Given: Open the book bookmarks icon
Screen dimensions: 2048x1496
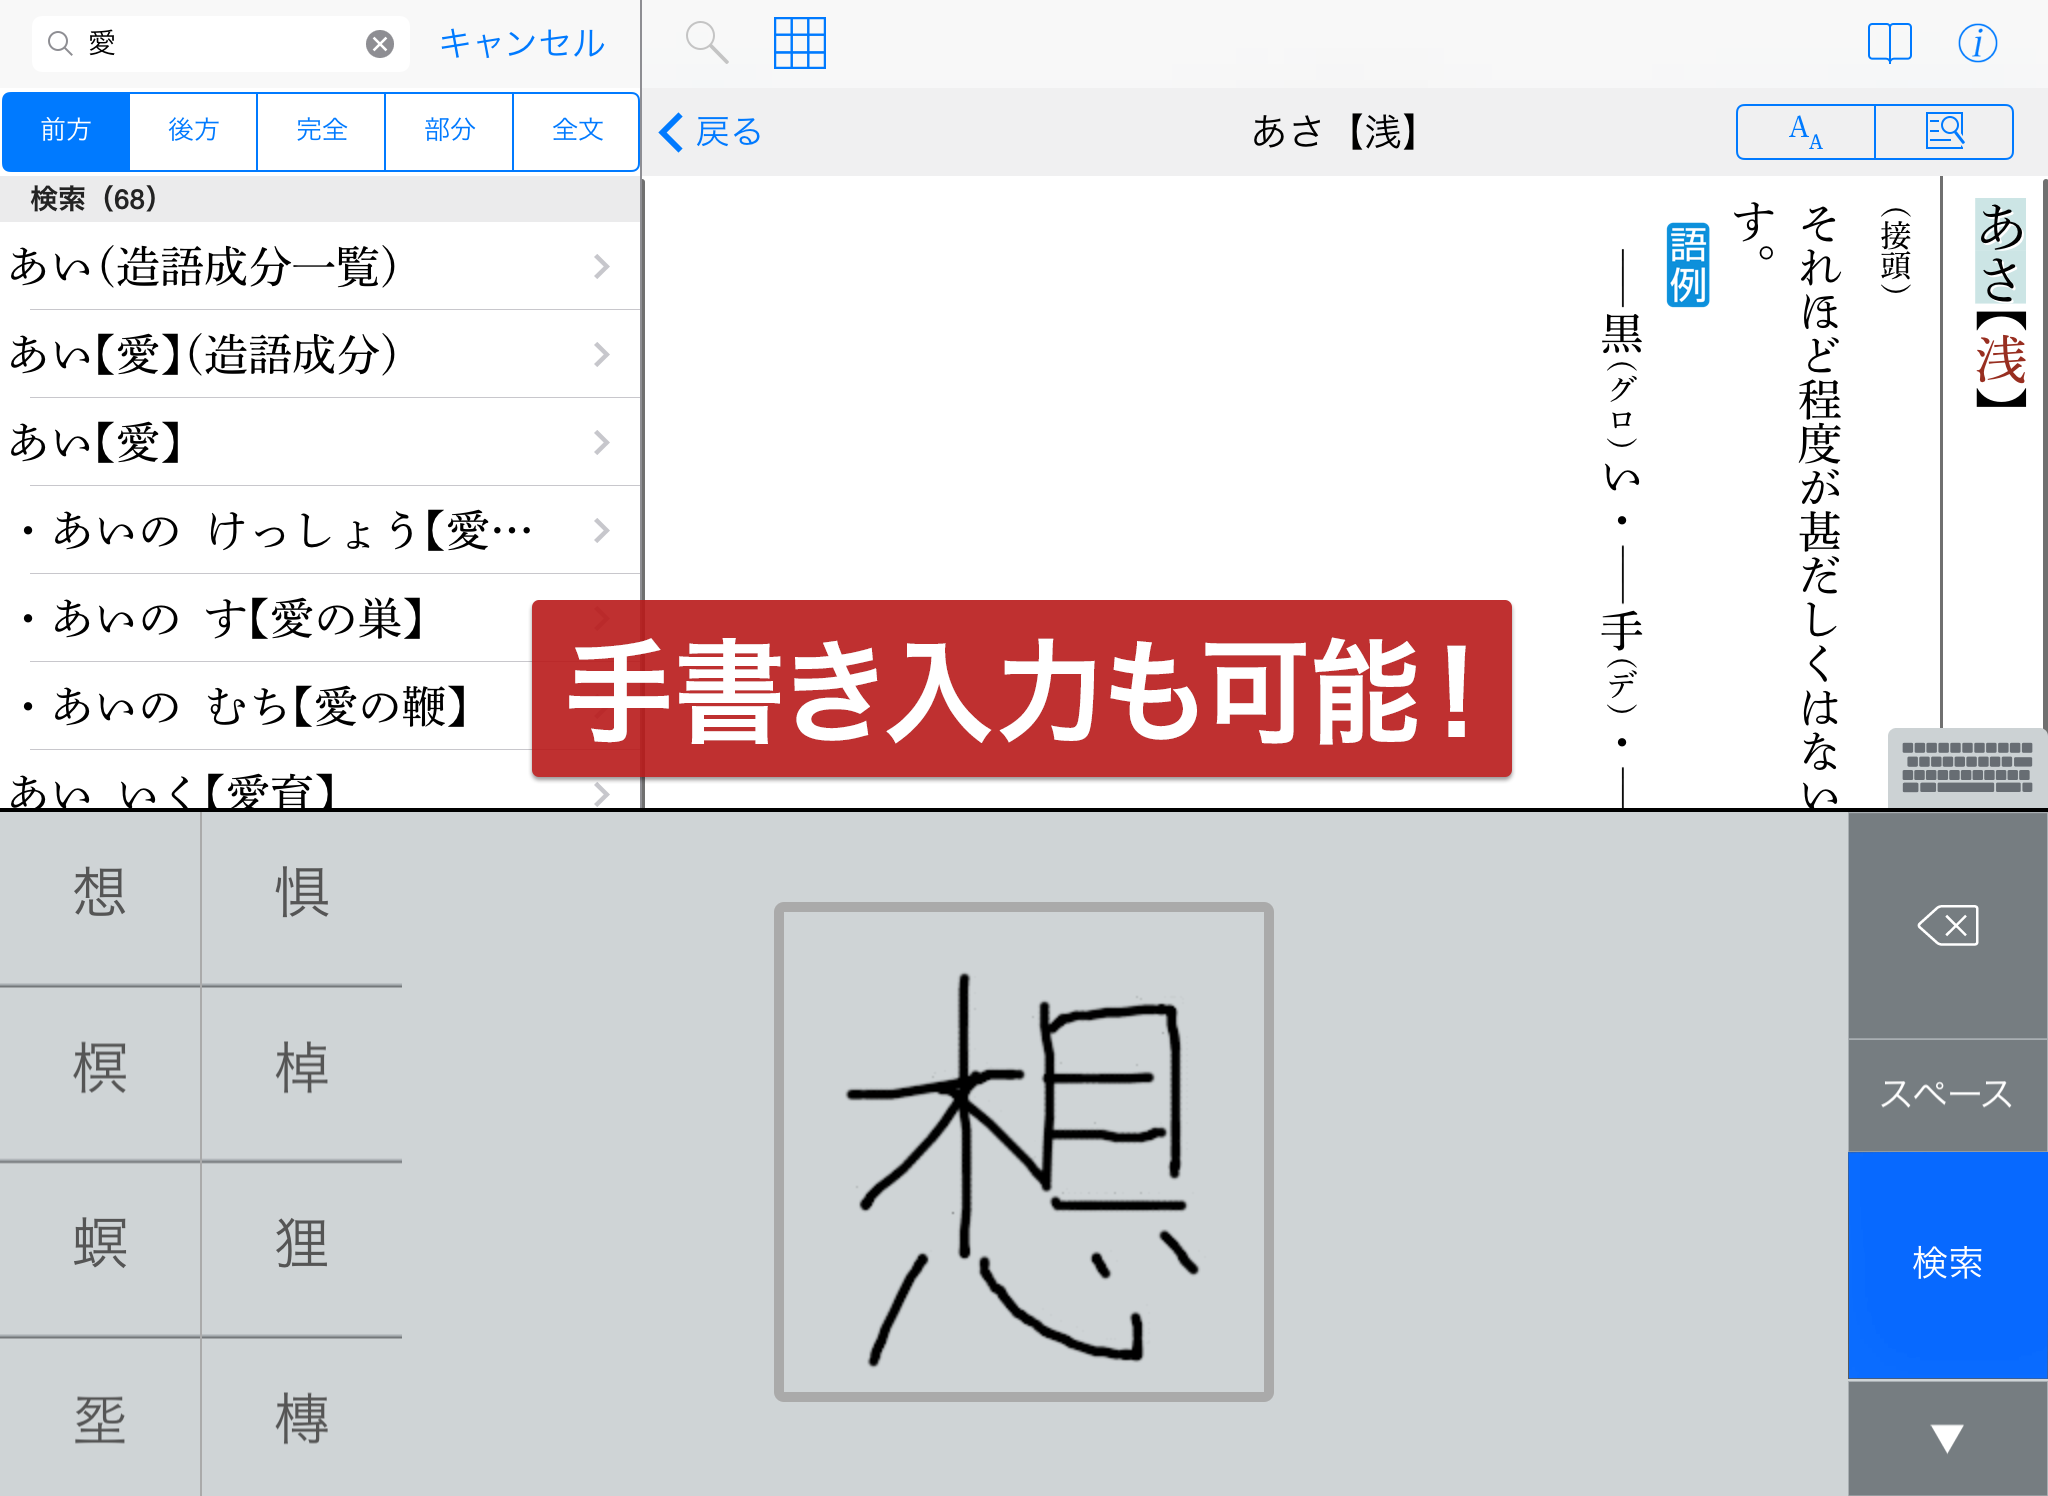Looking at the screenshot, I should coord(1889,43).
